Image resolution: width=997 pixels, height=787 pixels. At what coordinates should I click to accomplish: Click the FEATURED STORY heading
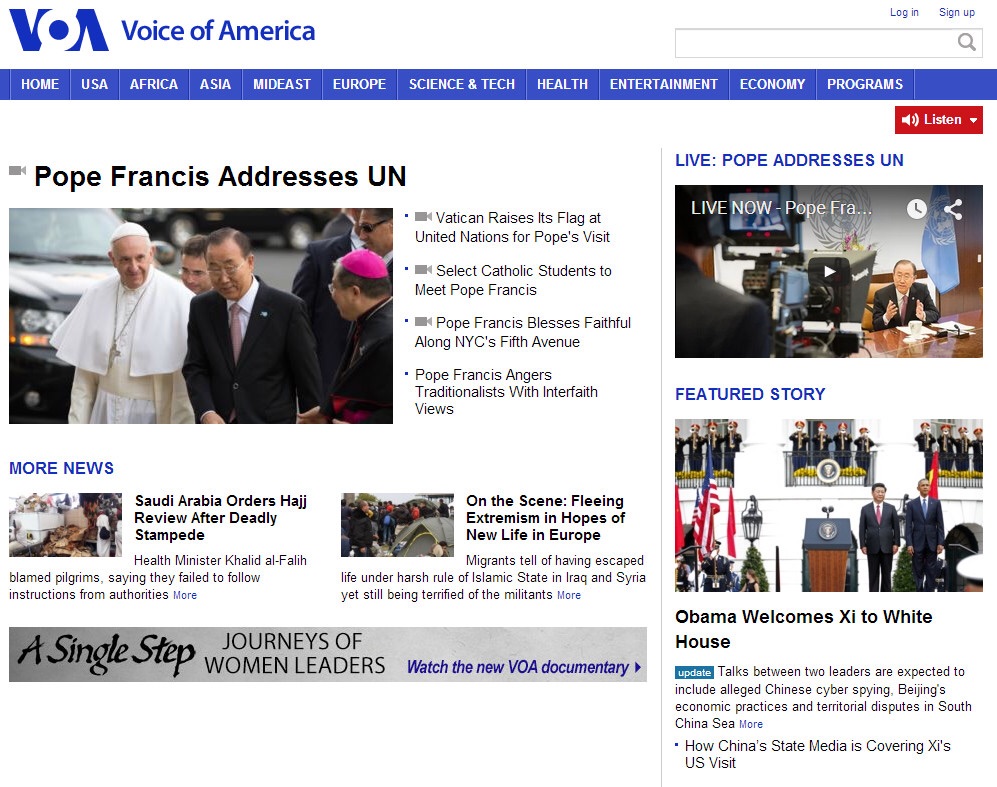coord(750,394)
